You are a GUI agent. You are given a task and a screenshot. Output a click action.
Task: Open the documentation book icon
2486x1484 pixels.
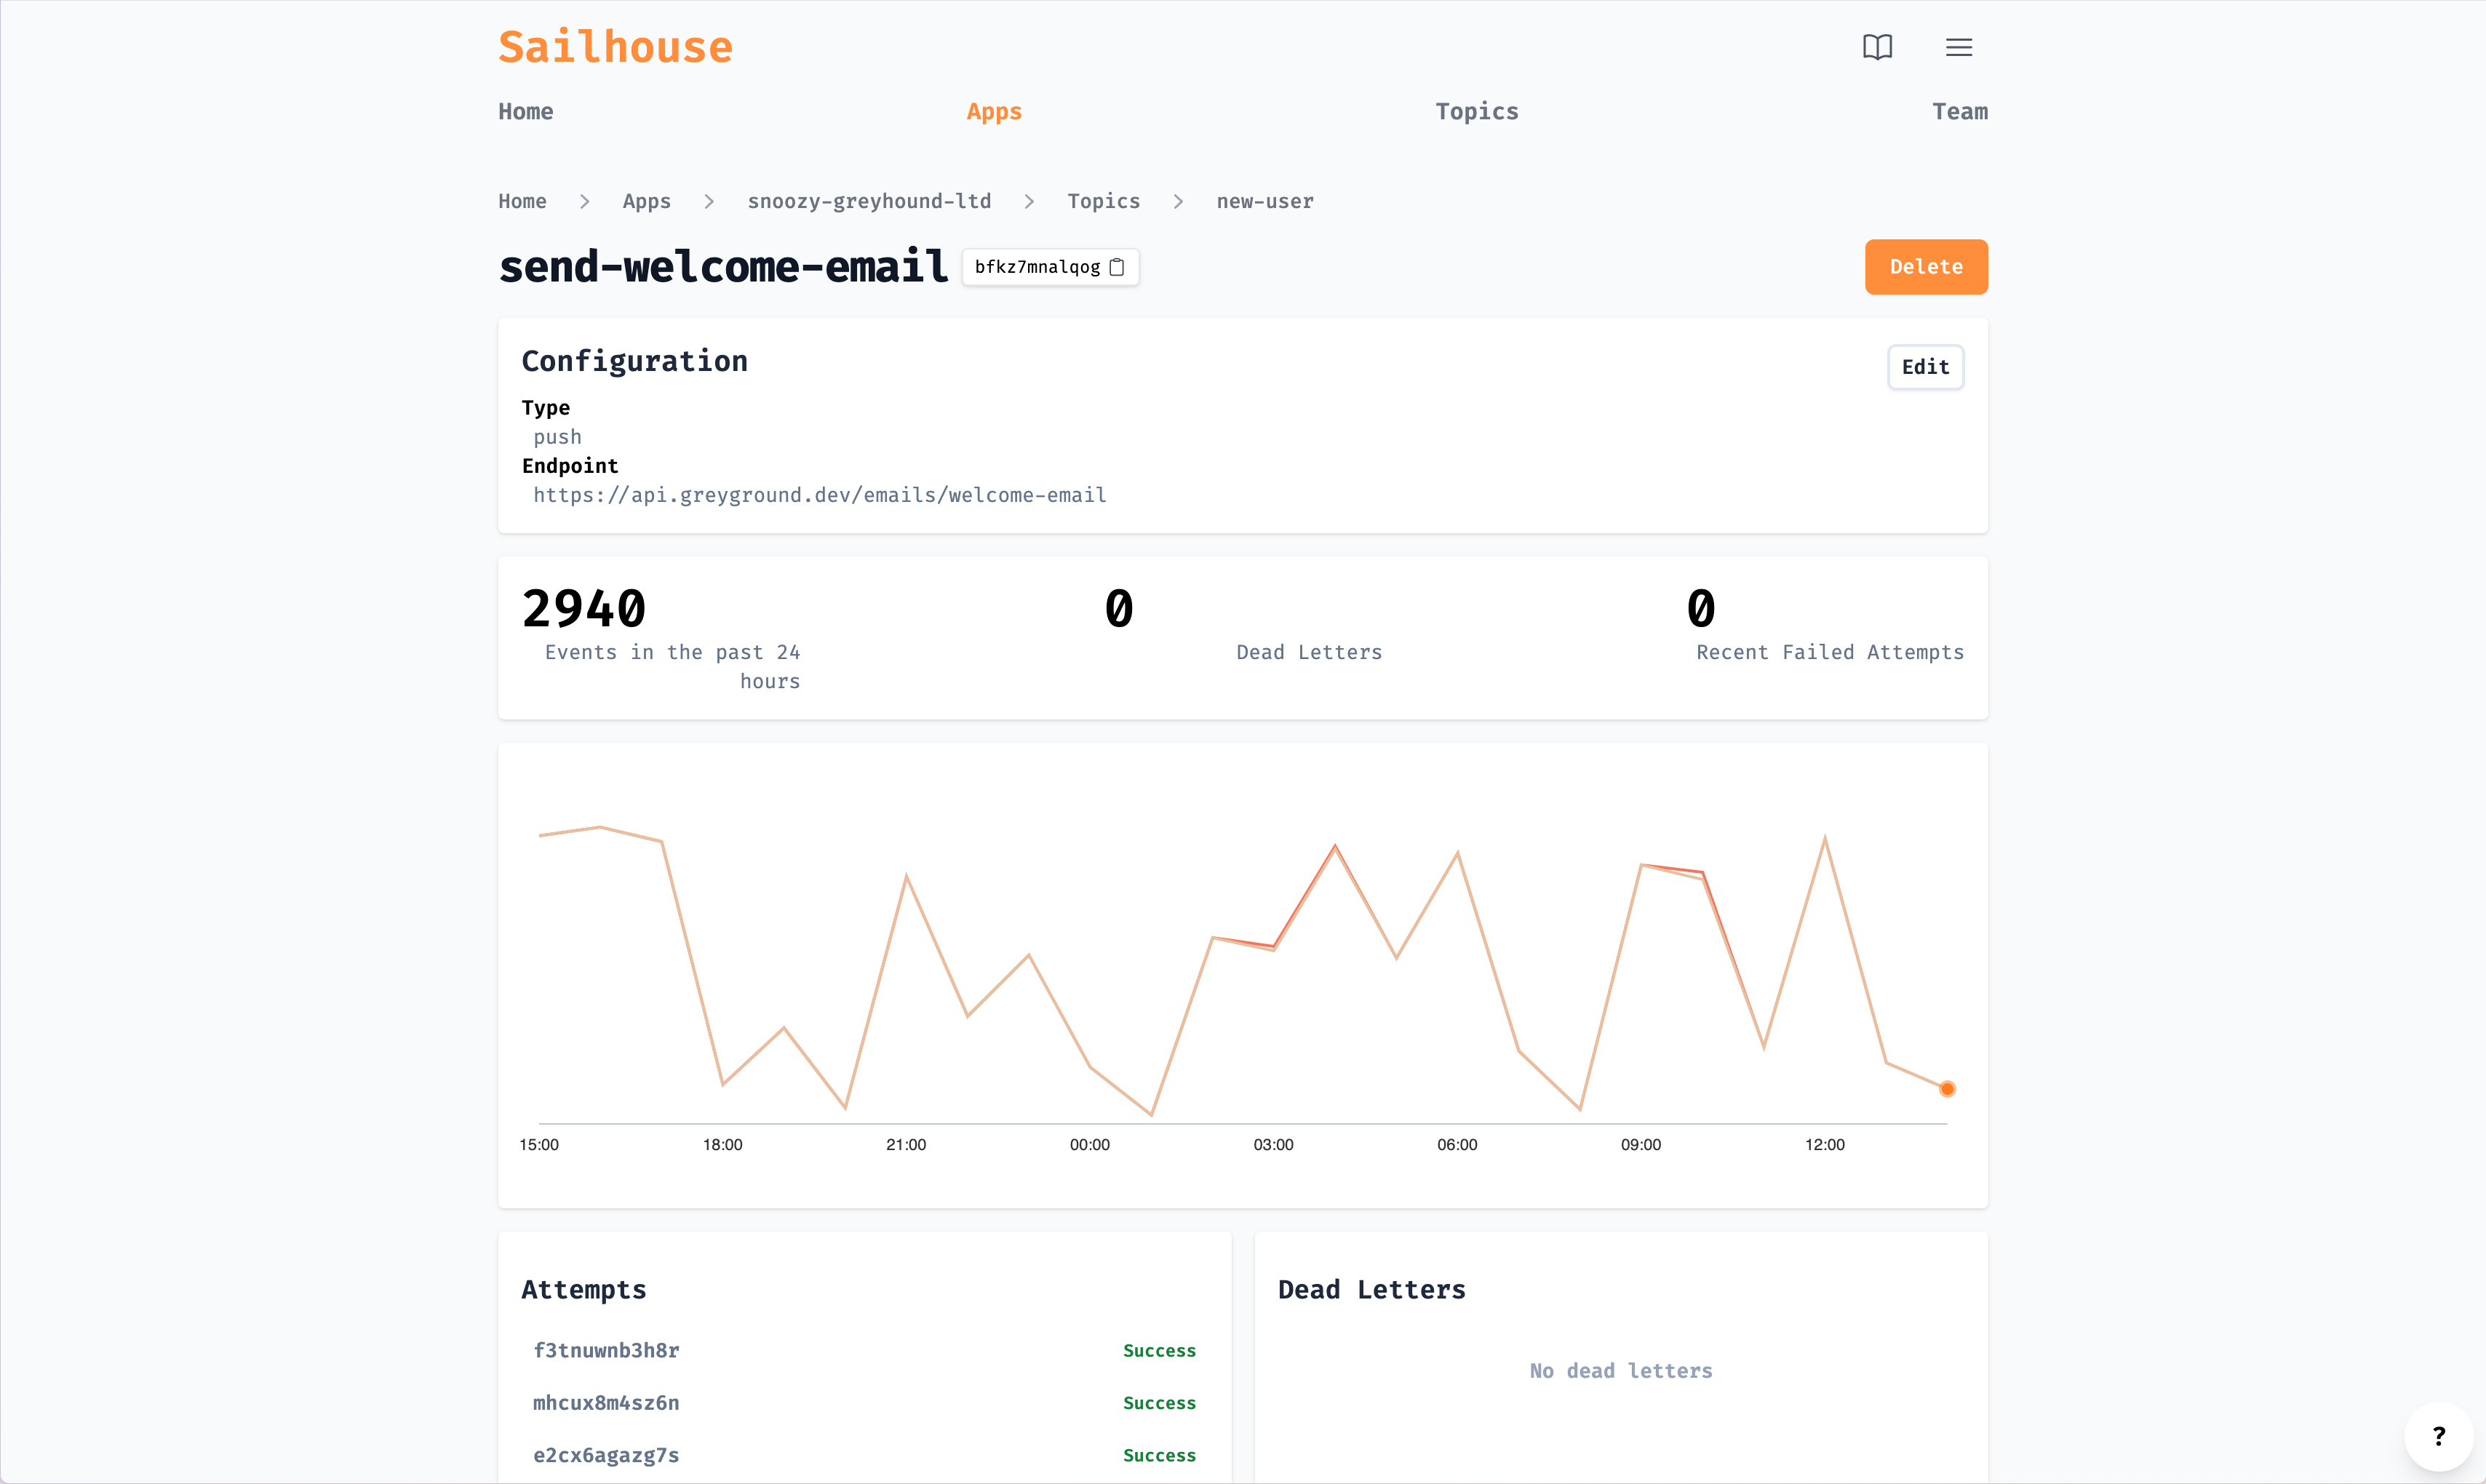point(1877,47)
